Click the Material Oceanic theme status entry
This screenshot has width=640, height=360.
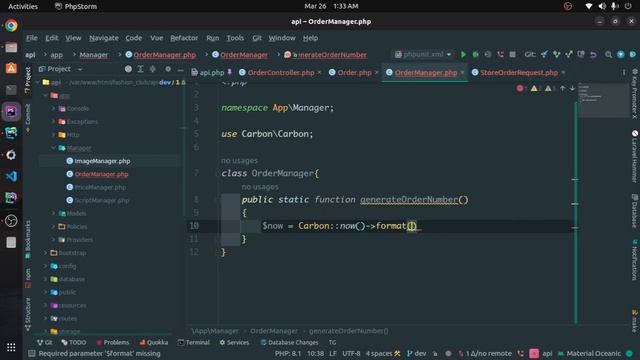[589, 353]
